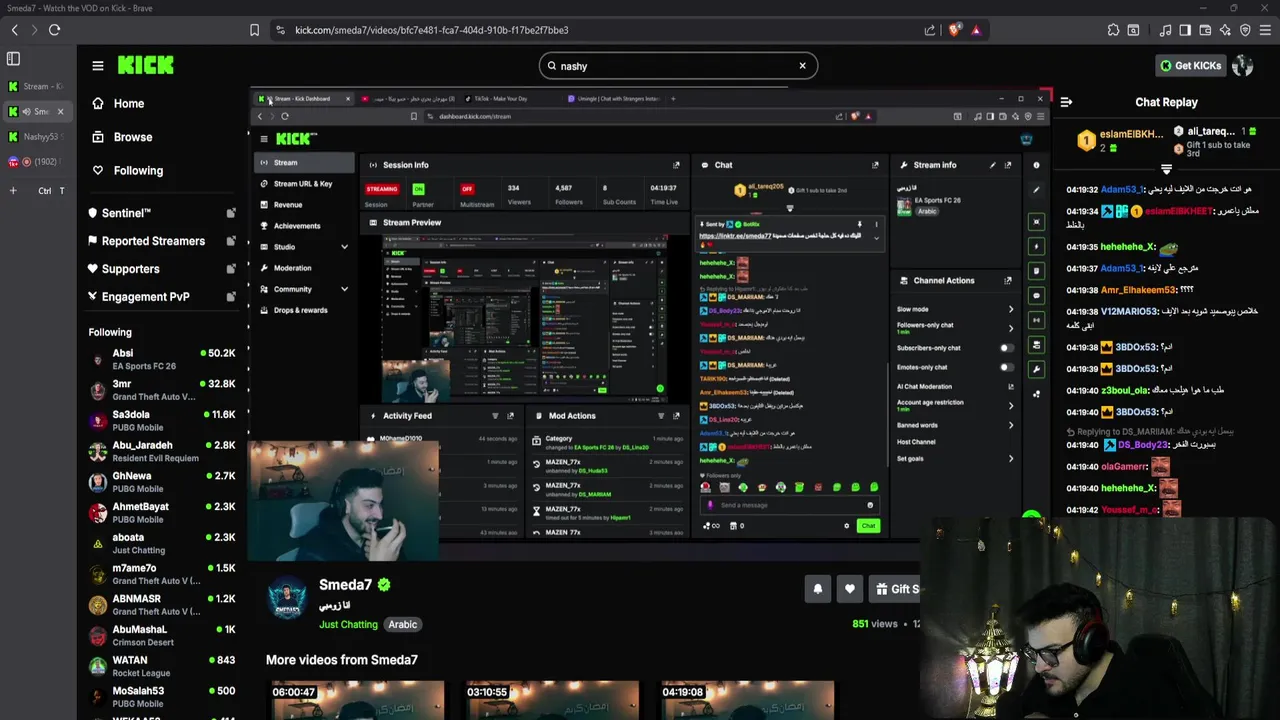1280x720 pixels.
Task: Open the Just Chatting category link
Action: [x=348, y=624]
